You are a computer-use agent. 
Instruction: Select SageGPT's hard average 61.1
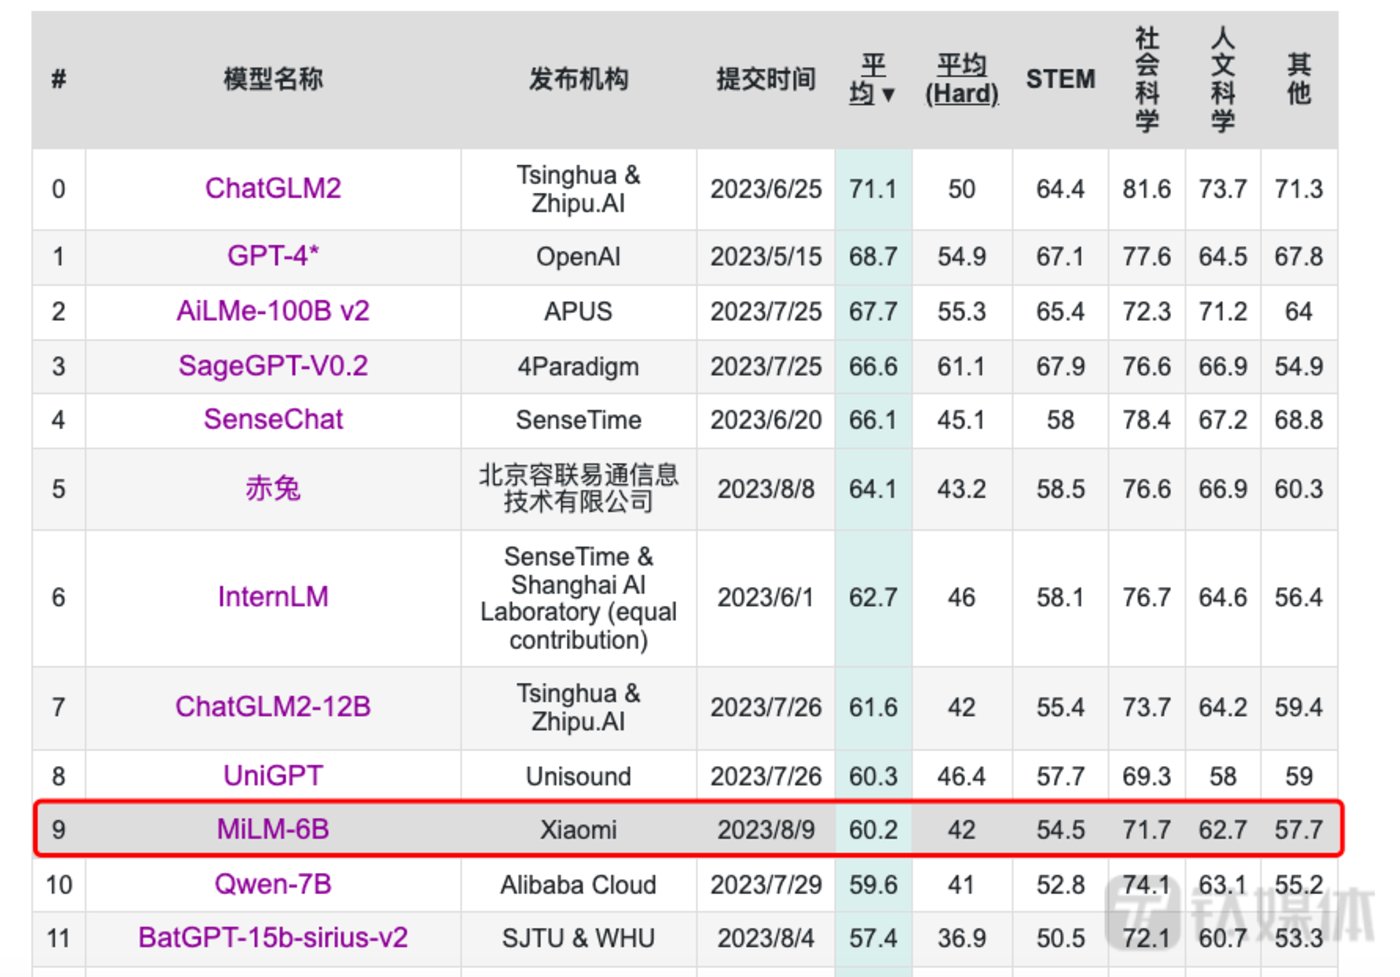pyautogui.click(x=961, y=366)
